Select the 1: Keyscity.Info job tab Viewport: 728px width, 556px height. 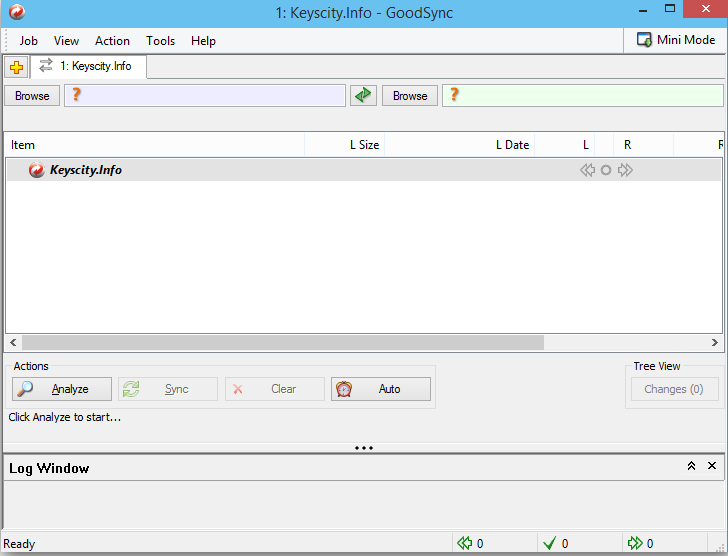point(89,66)
